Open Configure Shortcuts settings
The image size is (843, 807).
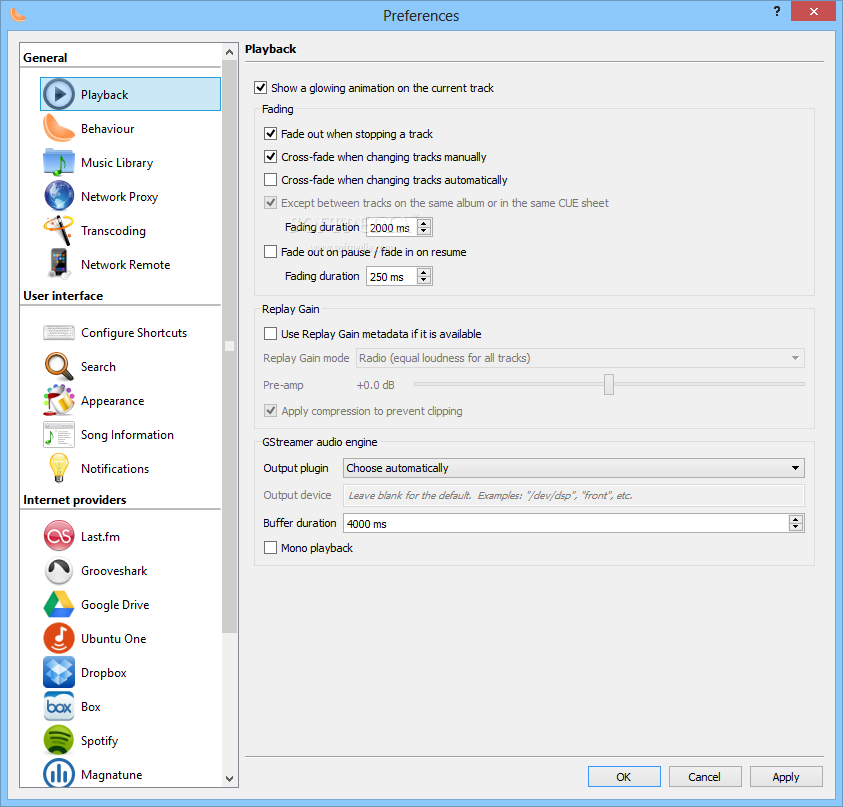[130, 332]
